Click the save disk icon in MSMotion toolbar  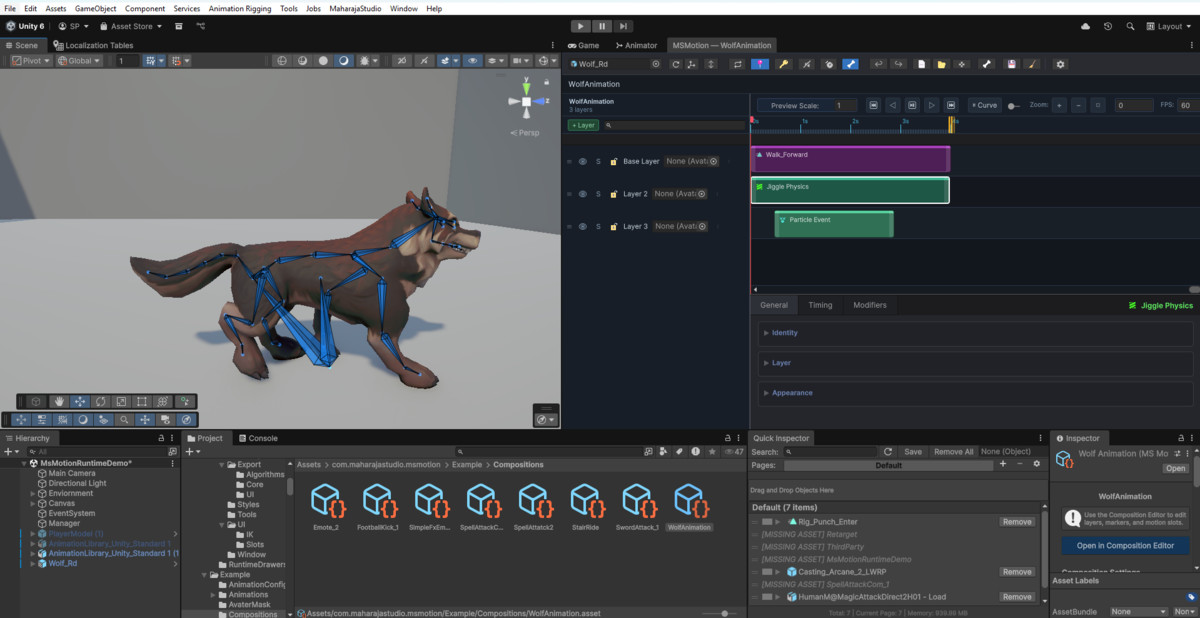1012,64
